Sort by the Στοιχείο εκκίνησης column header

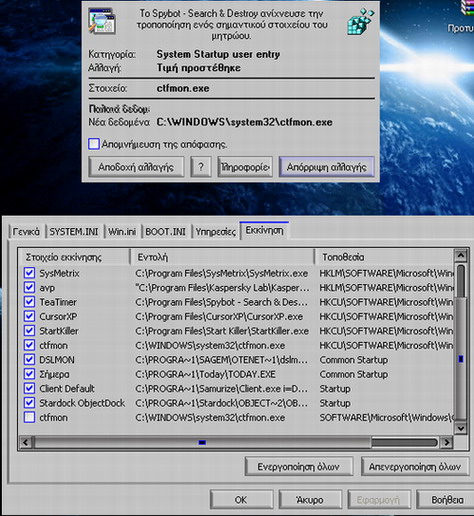[x=74, y=257]
